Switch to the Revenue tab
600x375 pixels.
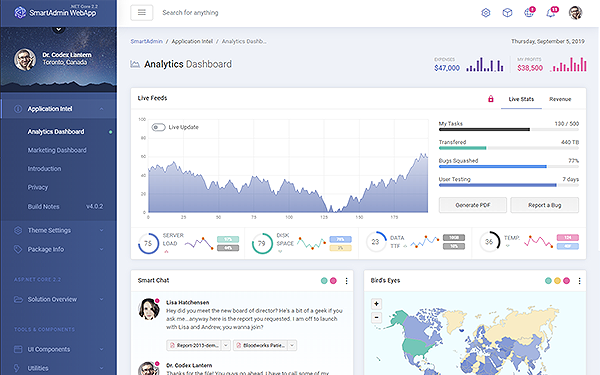coord(560,99)
